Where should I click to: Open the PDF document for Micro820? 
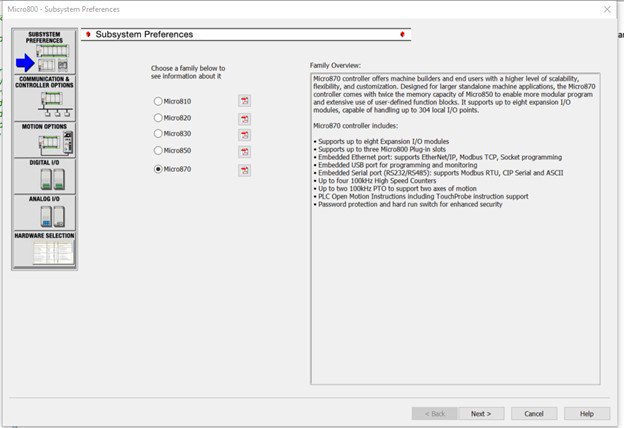[x=244, y=119]
